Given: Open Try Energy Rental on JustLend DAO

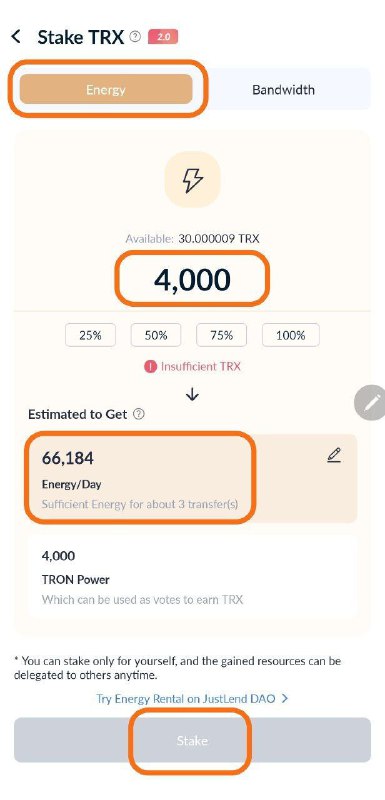Looking at the screenshot, I should [186, 698].
